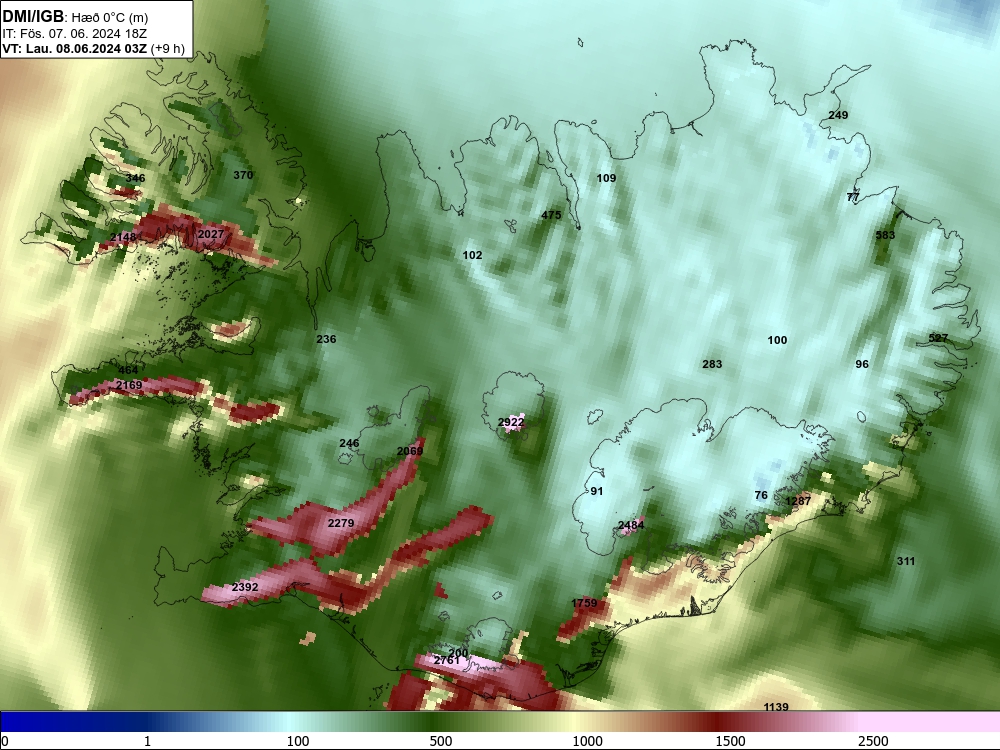
Task: Click the map value 583
Action: point(885,235)
